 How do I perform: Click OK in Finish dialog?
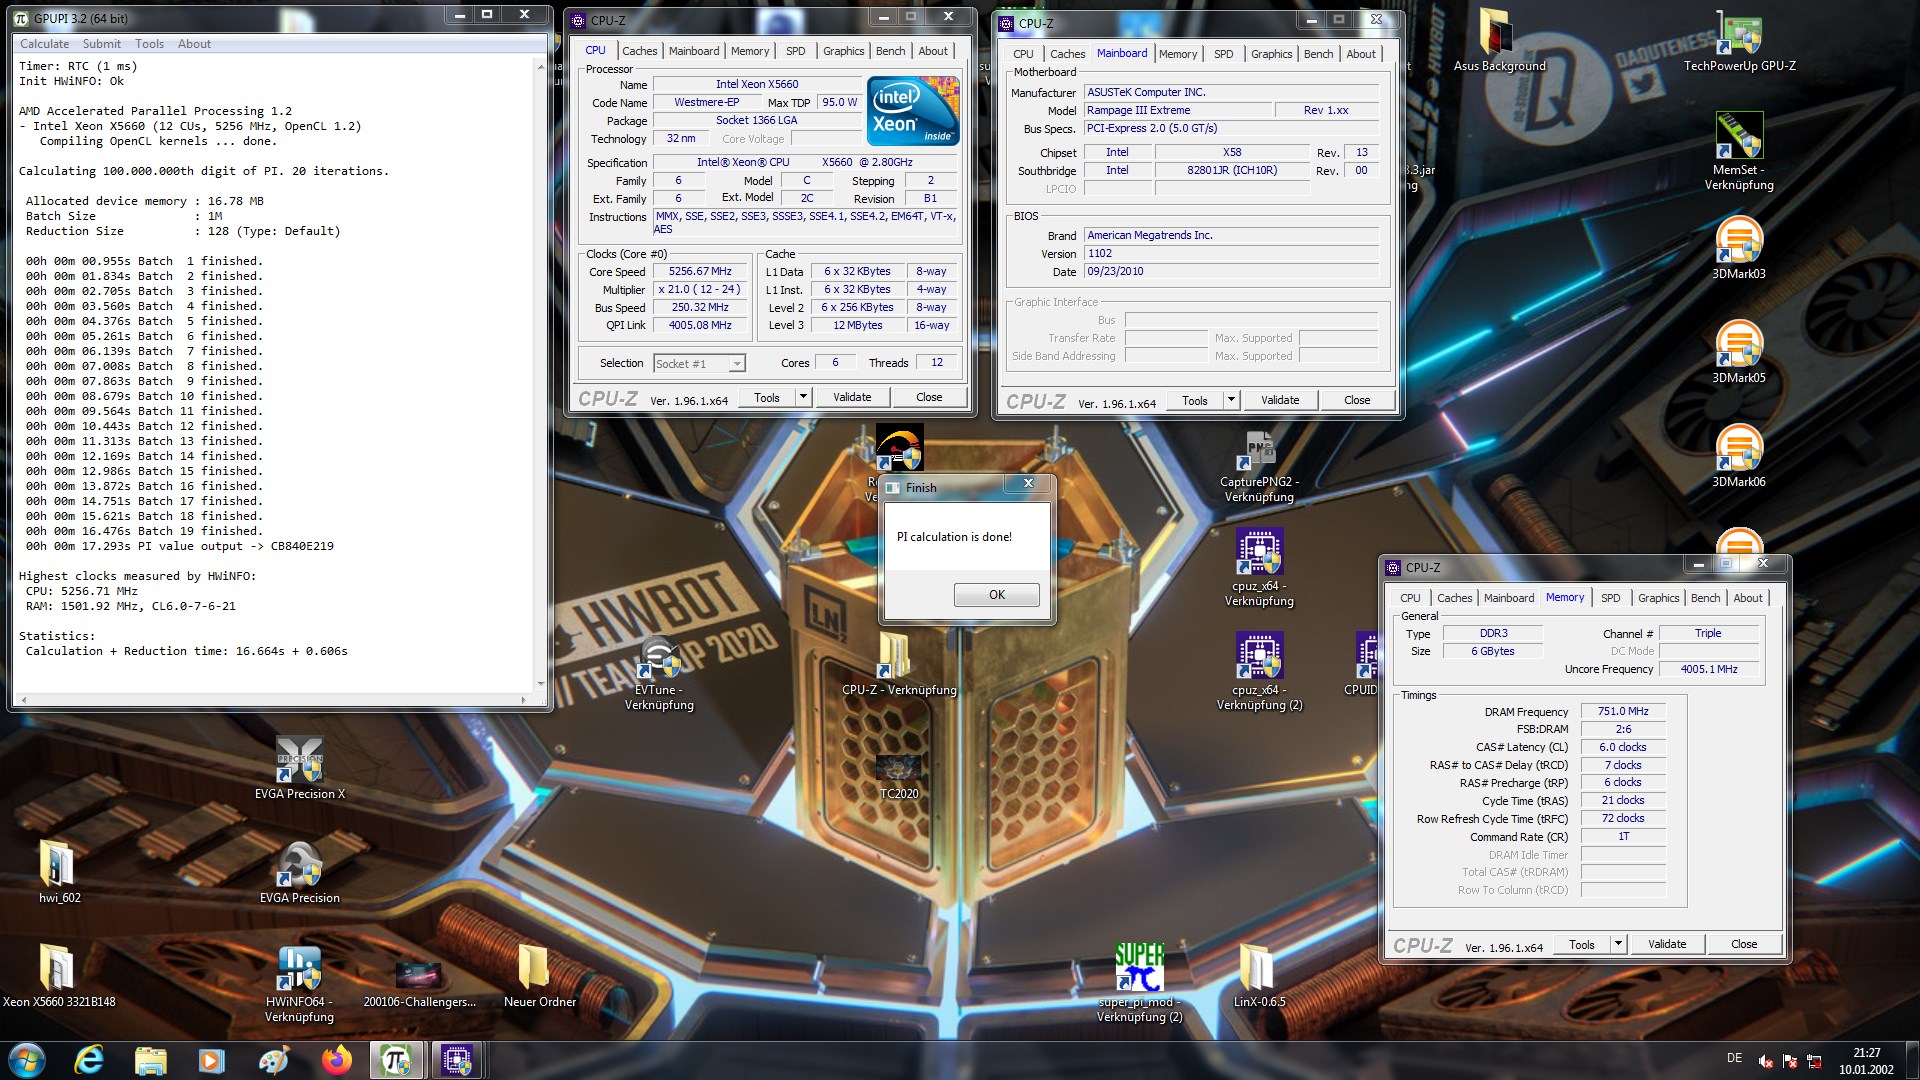click(x=997, y=595)
